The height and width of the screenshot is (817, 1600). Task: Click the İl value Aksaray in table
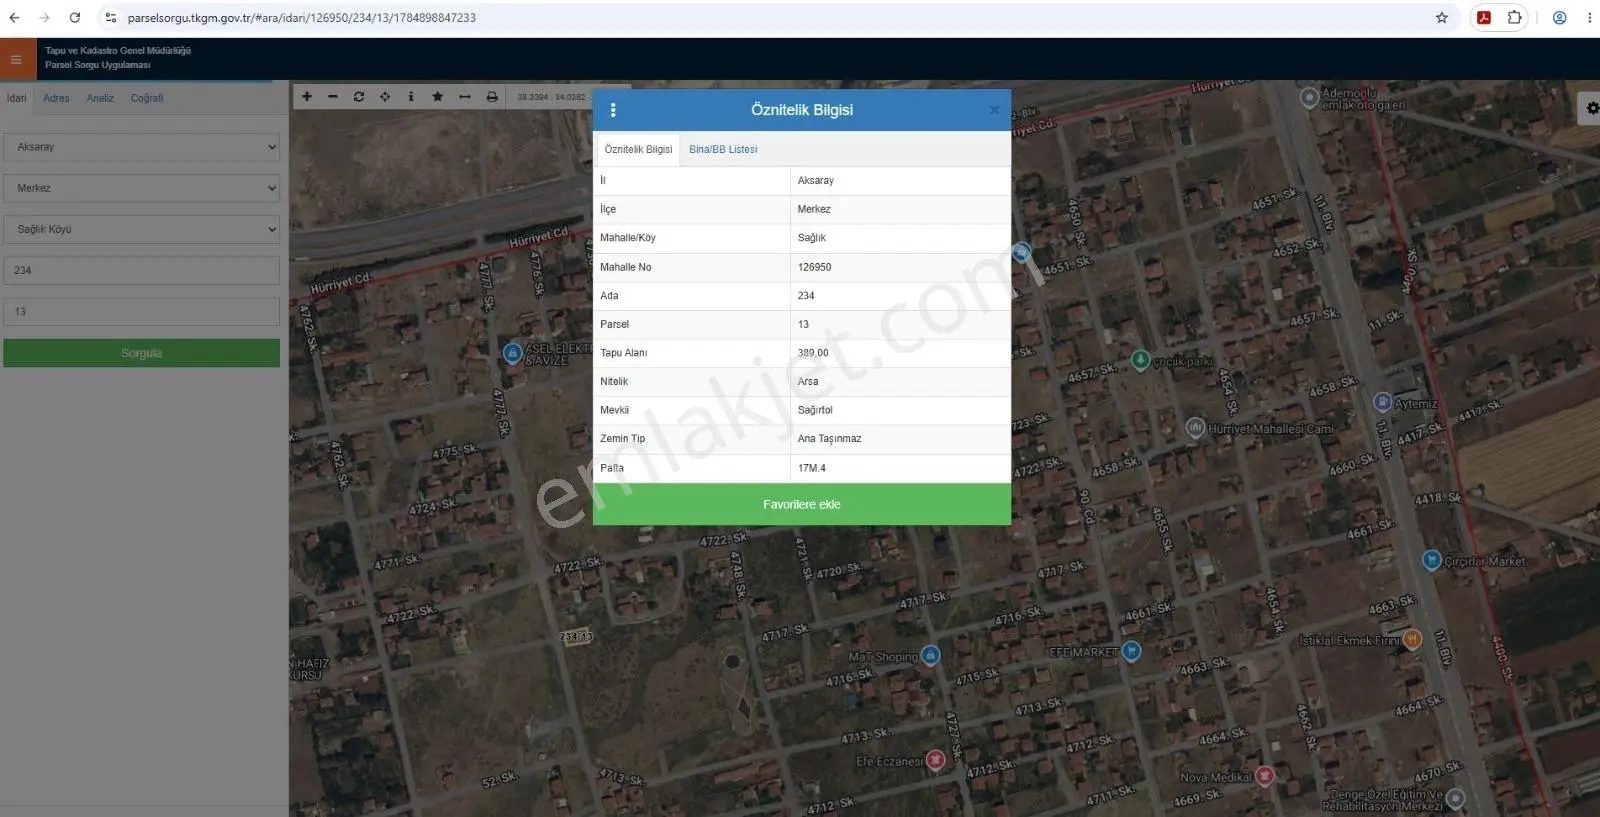816,181
